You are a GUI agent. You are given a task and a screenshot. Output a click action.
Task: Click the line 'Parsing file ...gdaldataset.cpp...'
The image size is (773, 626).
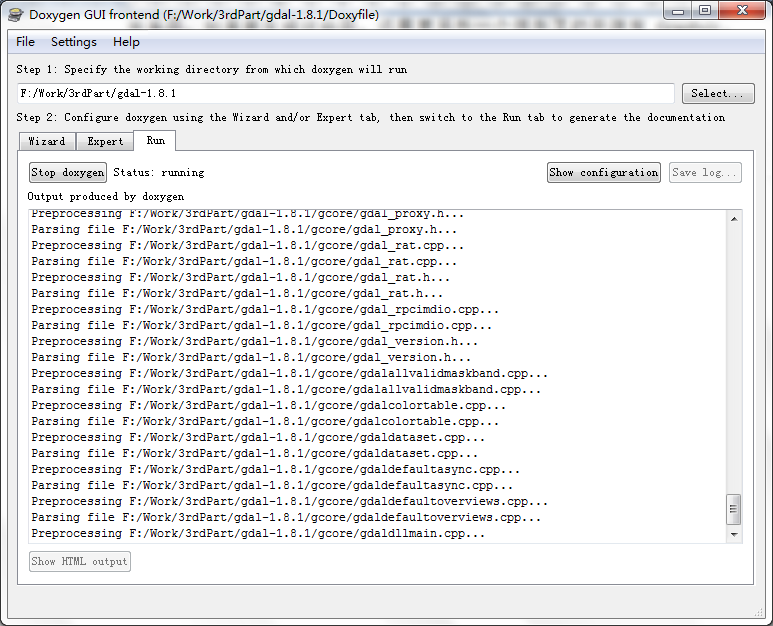point(255,453)
